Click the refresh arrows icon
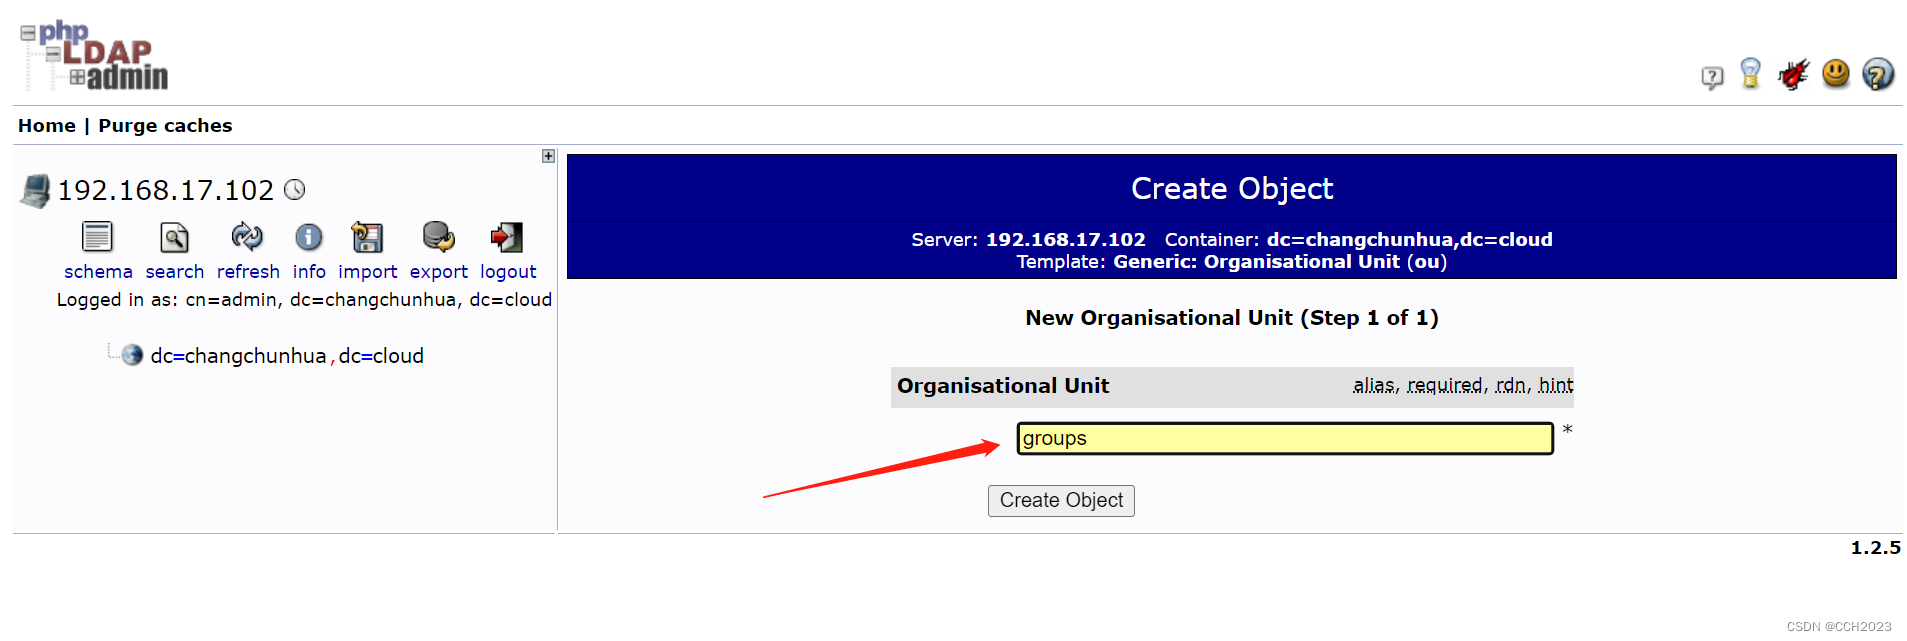The height and width of the screenshot is (641, 1907). 247,238
